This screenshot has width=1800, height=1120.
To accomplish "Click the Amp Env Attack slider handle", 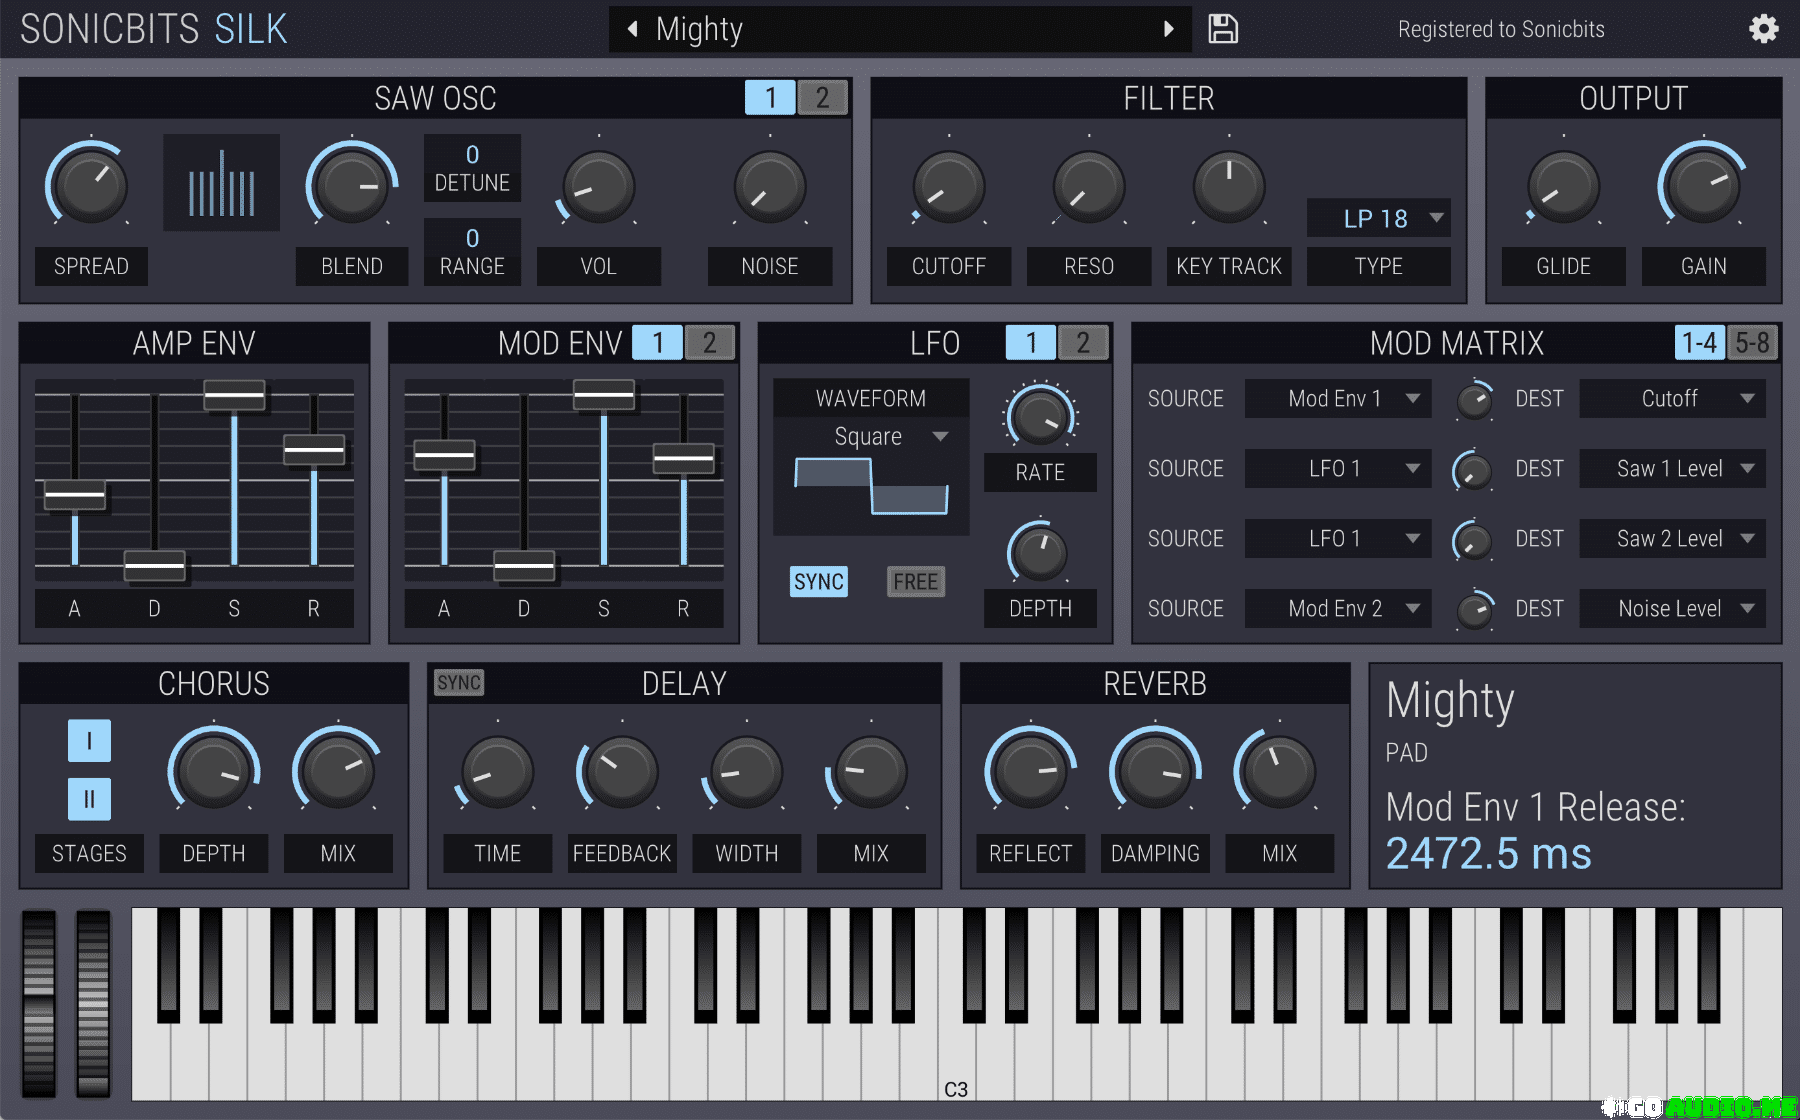I will pyautogui.click(x=75, y=495).
